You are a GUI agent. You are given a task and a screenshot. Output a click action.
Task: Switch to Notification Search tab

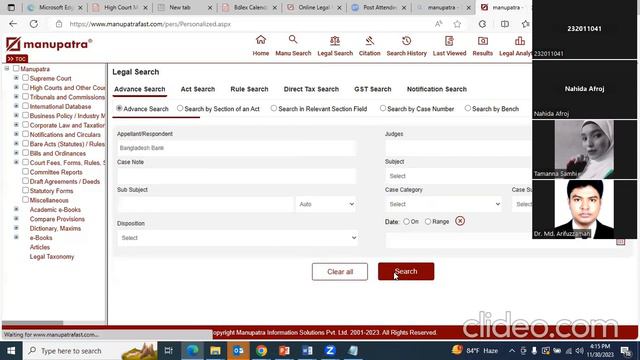point(436,89)
